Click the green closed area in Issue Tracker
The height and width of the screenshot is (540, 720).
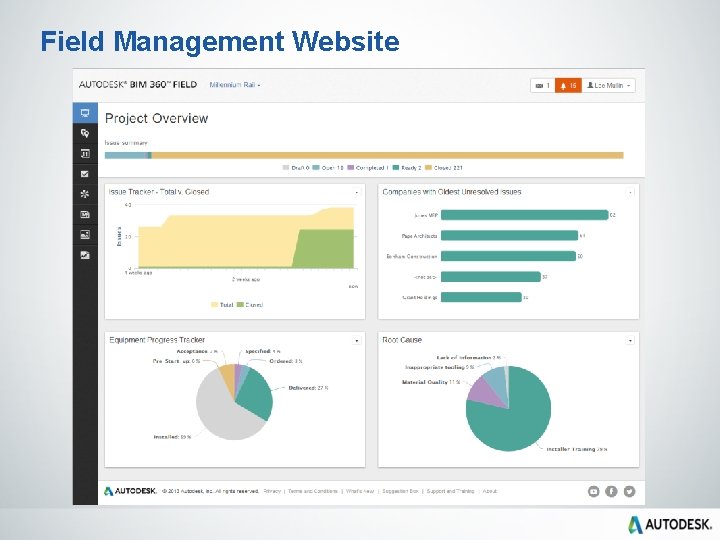(x=326, y=250)
